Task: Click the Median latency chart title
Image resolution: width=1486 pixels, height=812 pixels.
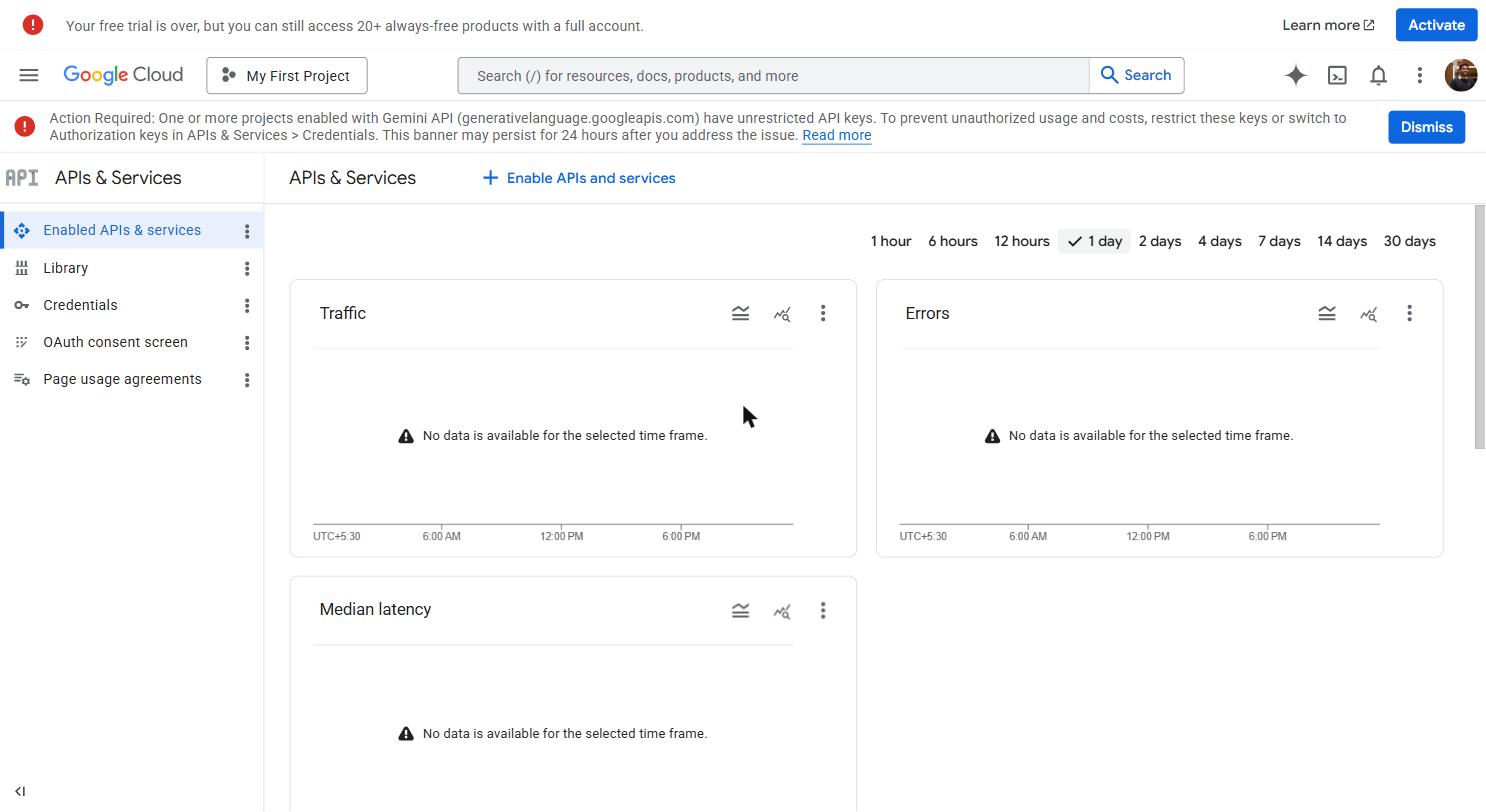Action: [x=375, y=610]
